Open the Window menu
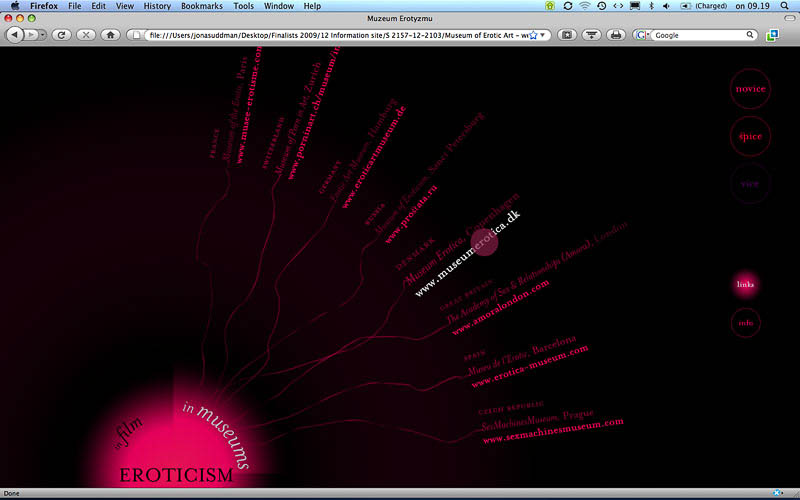Image resolution: width=800 pixels, height=500 pixels. click(x=279, y=6)
